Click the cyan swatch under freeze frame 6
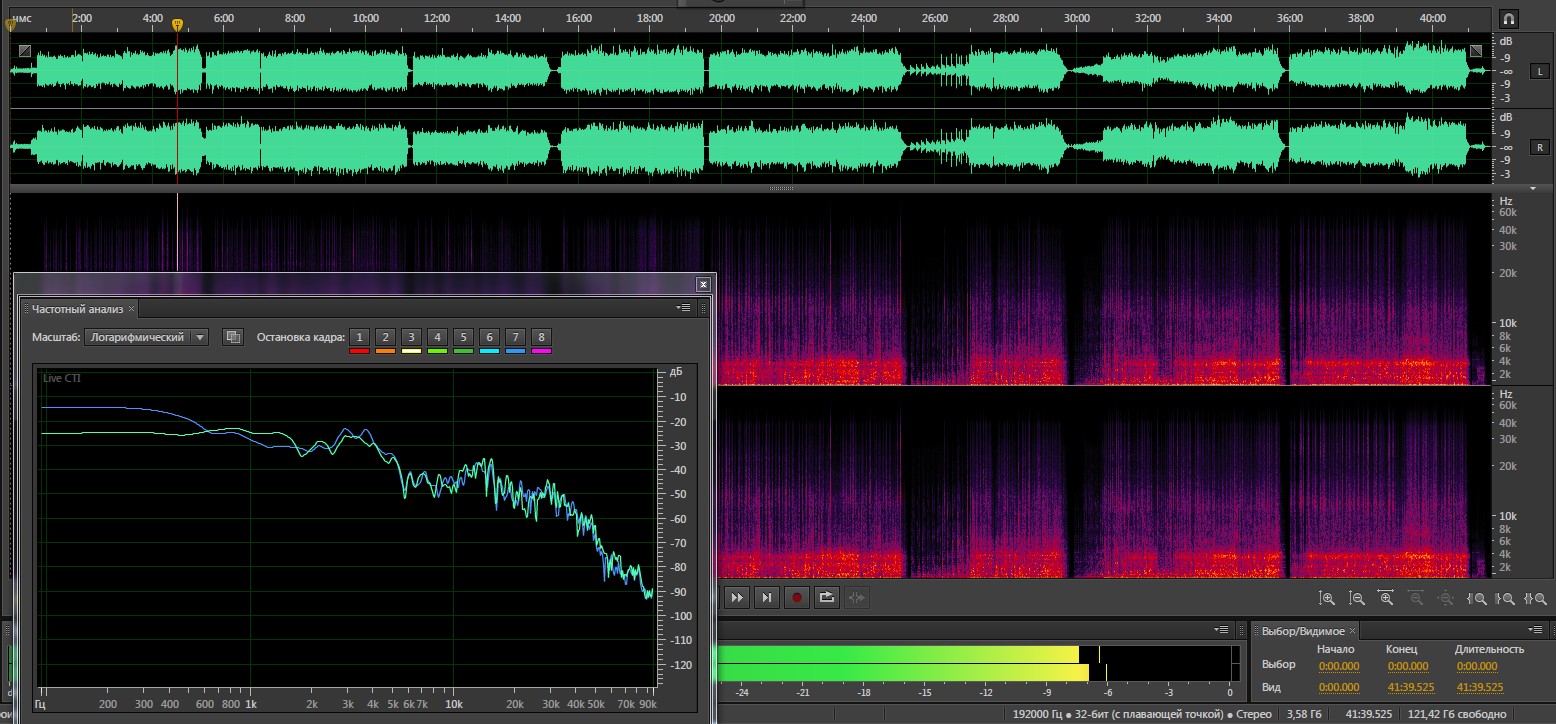Image resolution: width=1556 pixels, height=724 pixels. 489,350
